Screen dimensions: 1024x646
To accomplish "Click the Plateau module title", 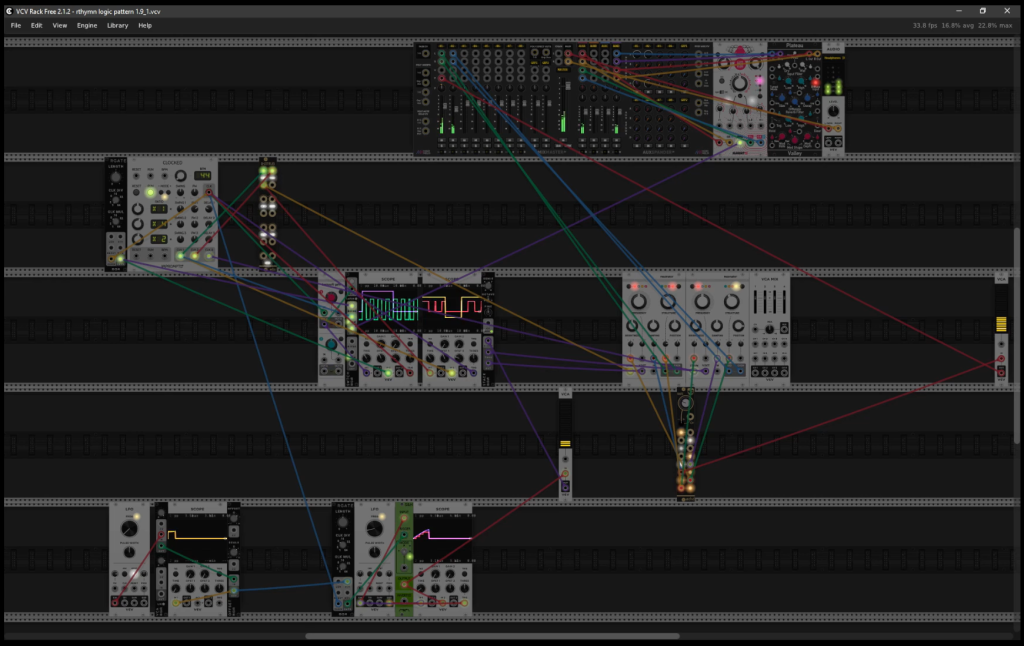I will click(x=794, y=46).
